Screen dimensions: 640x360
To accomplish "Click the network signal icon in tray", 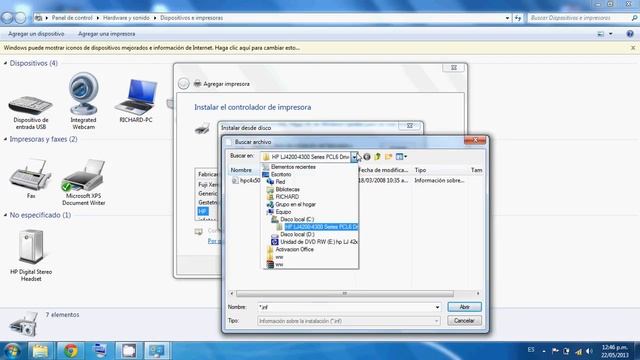I will coord(578,351).
